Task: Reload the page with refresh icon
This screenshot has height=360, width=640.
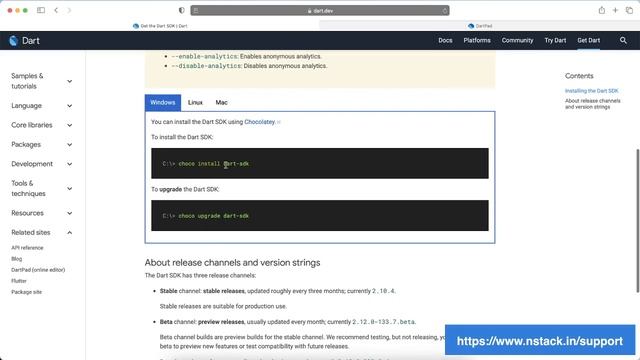Action: (x=444, y=11)
